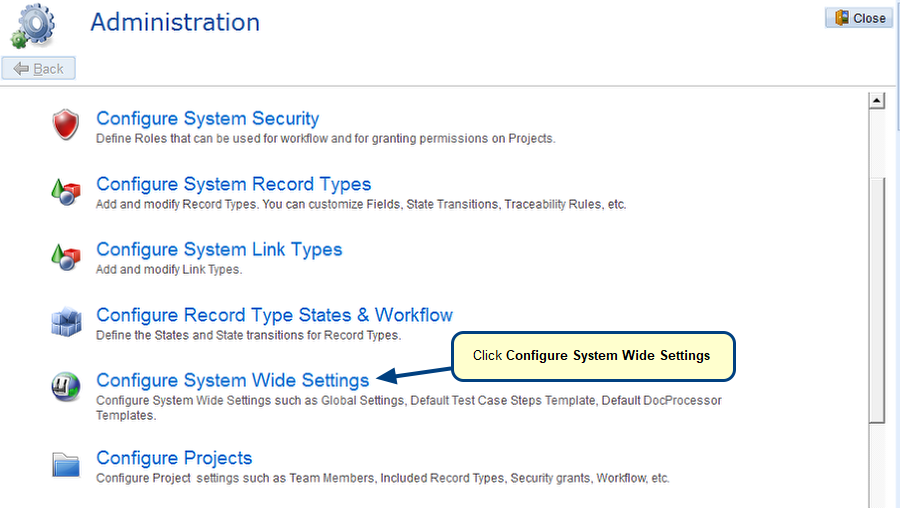Open Configure Projects link
This screenshot has width=900, height=508.
[174, 457]
